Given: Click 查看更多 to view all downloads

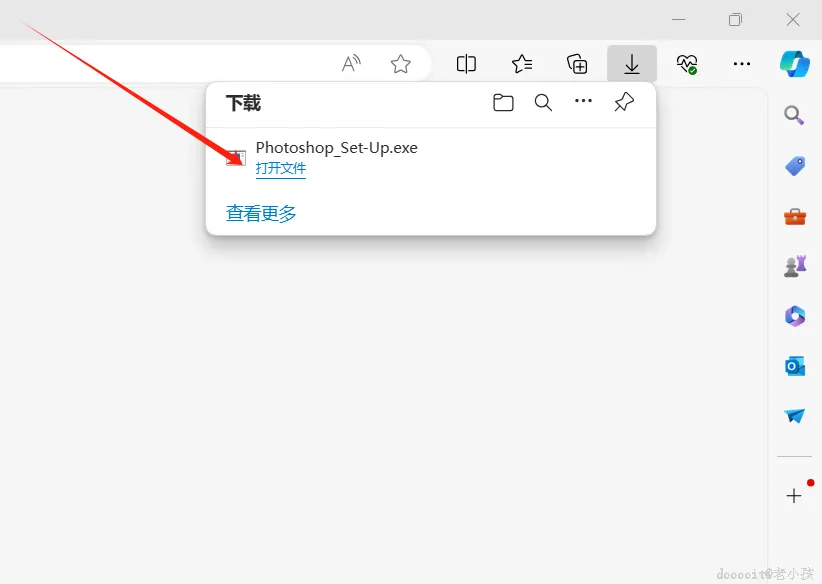Looking at the screenshot, I should click(260, 213).
